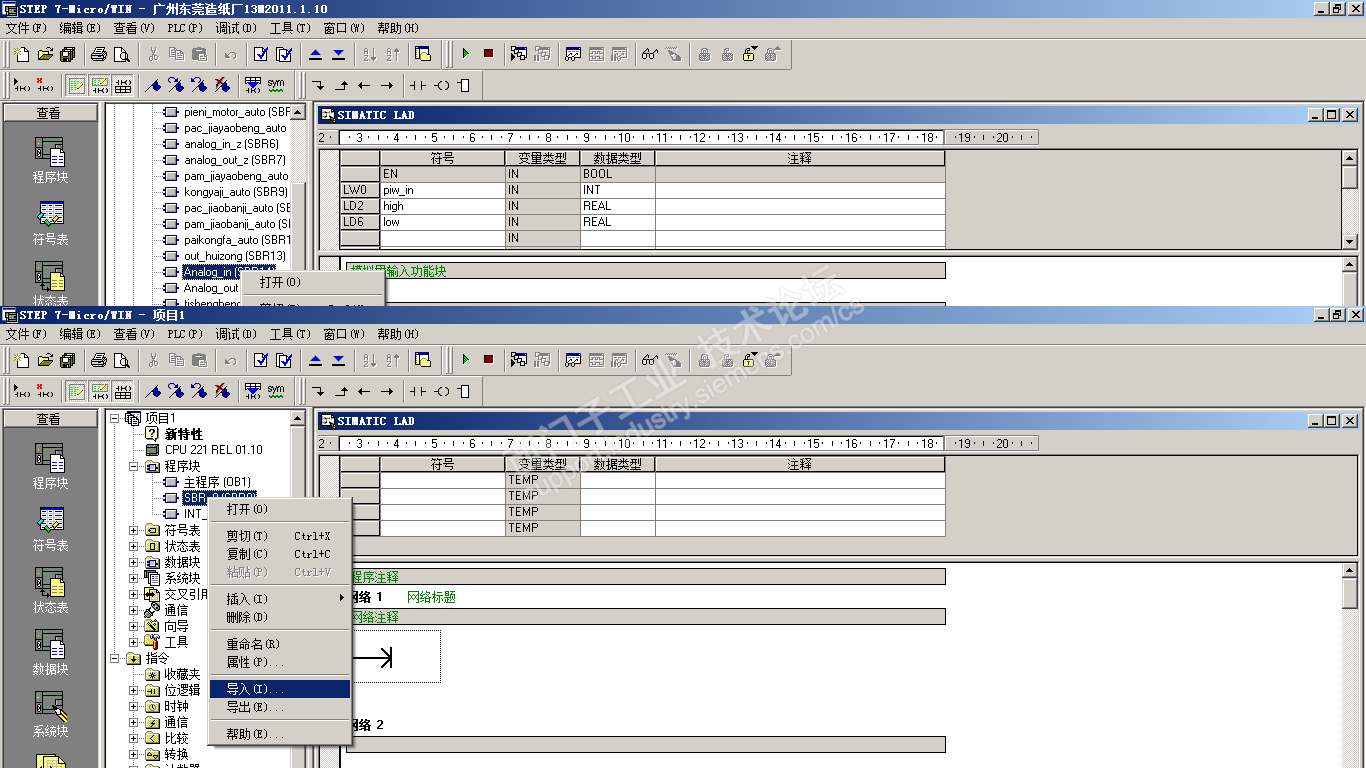This screenshot has height=768, width=1366.
Task: Open 系统块 from 项目1 window's 查看 bar
Action: 50,714
